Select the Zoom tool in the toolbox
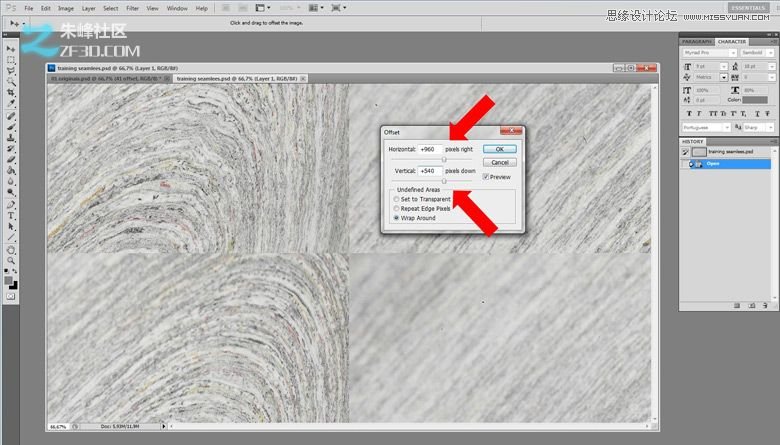 10,261
